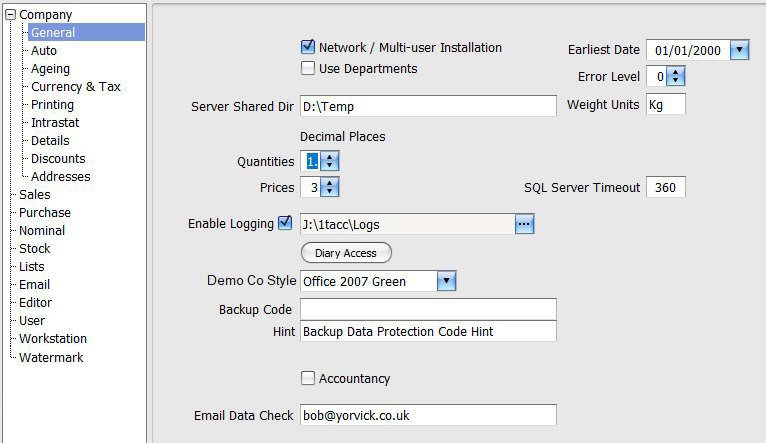The height and width of the screenshot is (443, 766).
Task: Open the Watermark settings section
Action: point(51,357)
